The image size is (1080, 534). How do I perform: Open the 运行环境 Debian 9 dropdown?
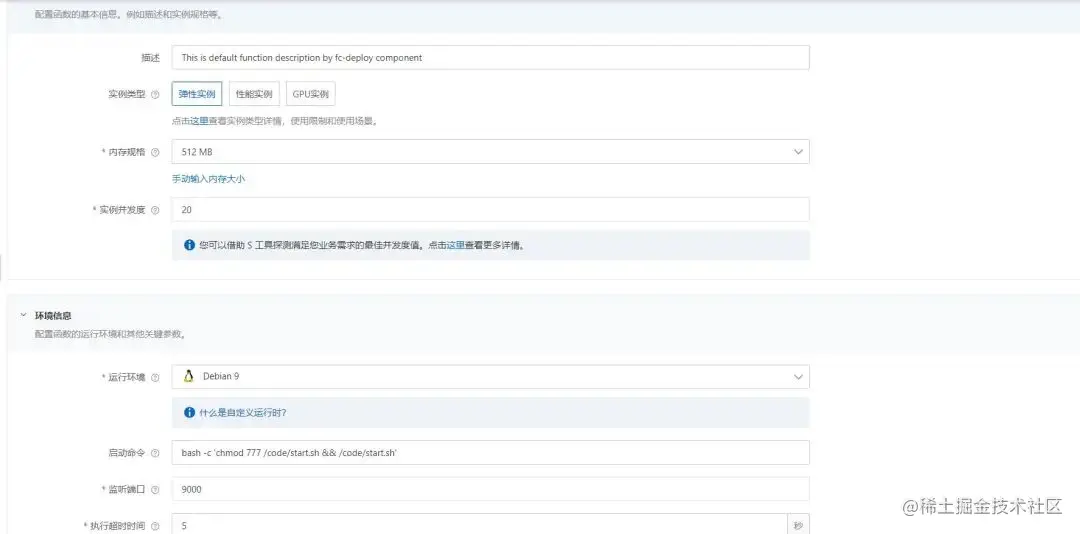tap(490, 377)
